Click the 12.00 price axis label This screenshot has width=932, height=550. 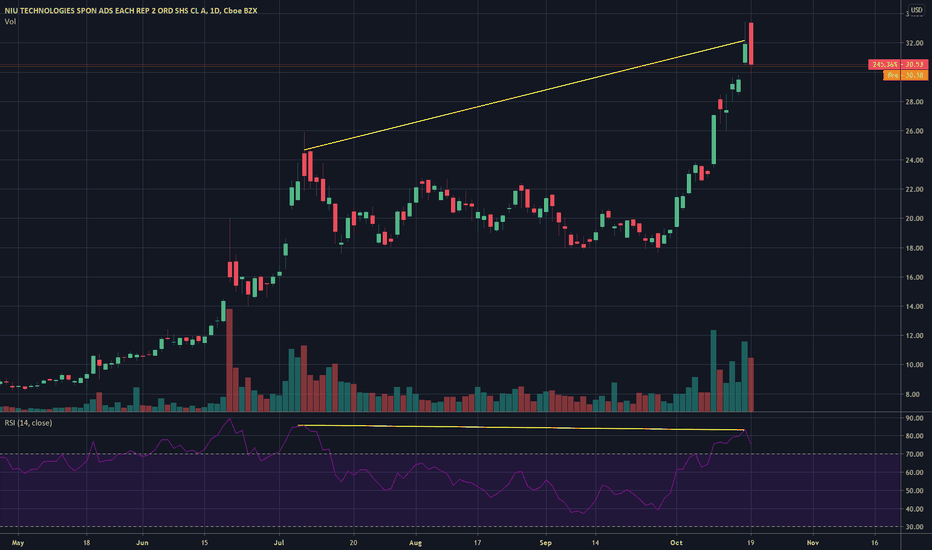click(914, 336)
